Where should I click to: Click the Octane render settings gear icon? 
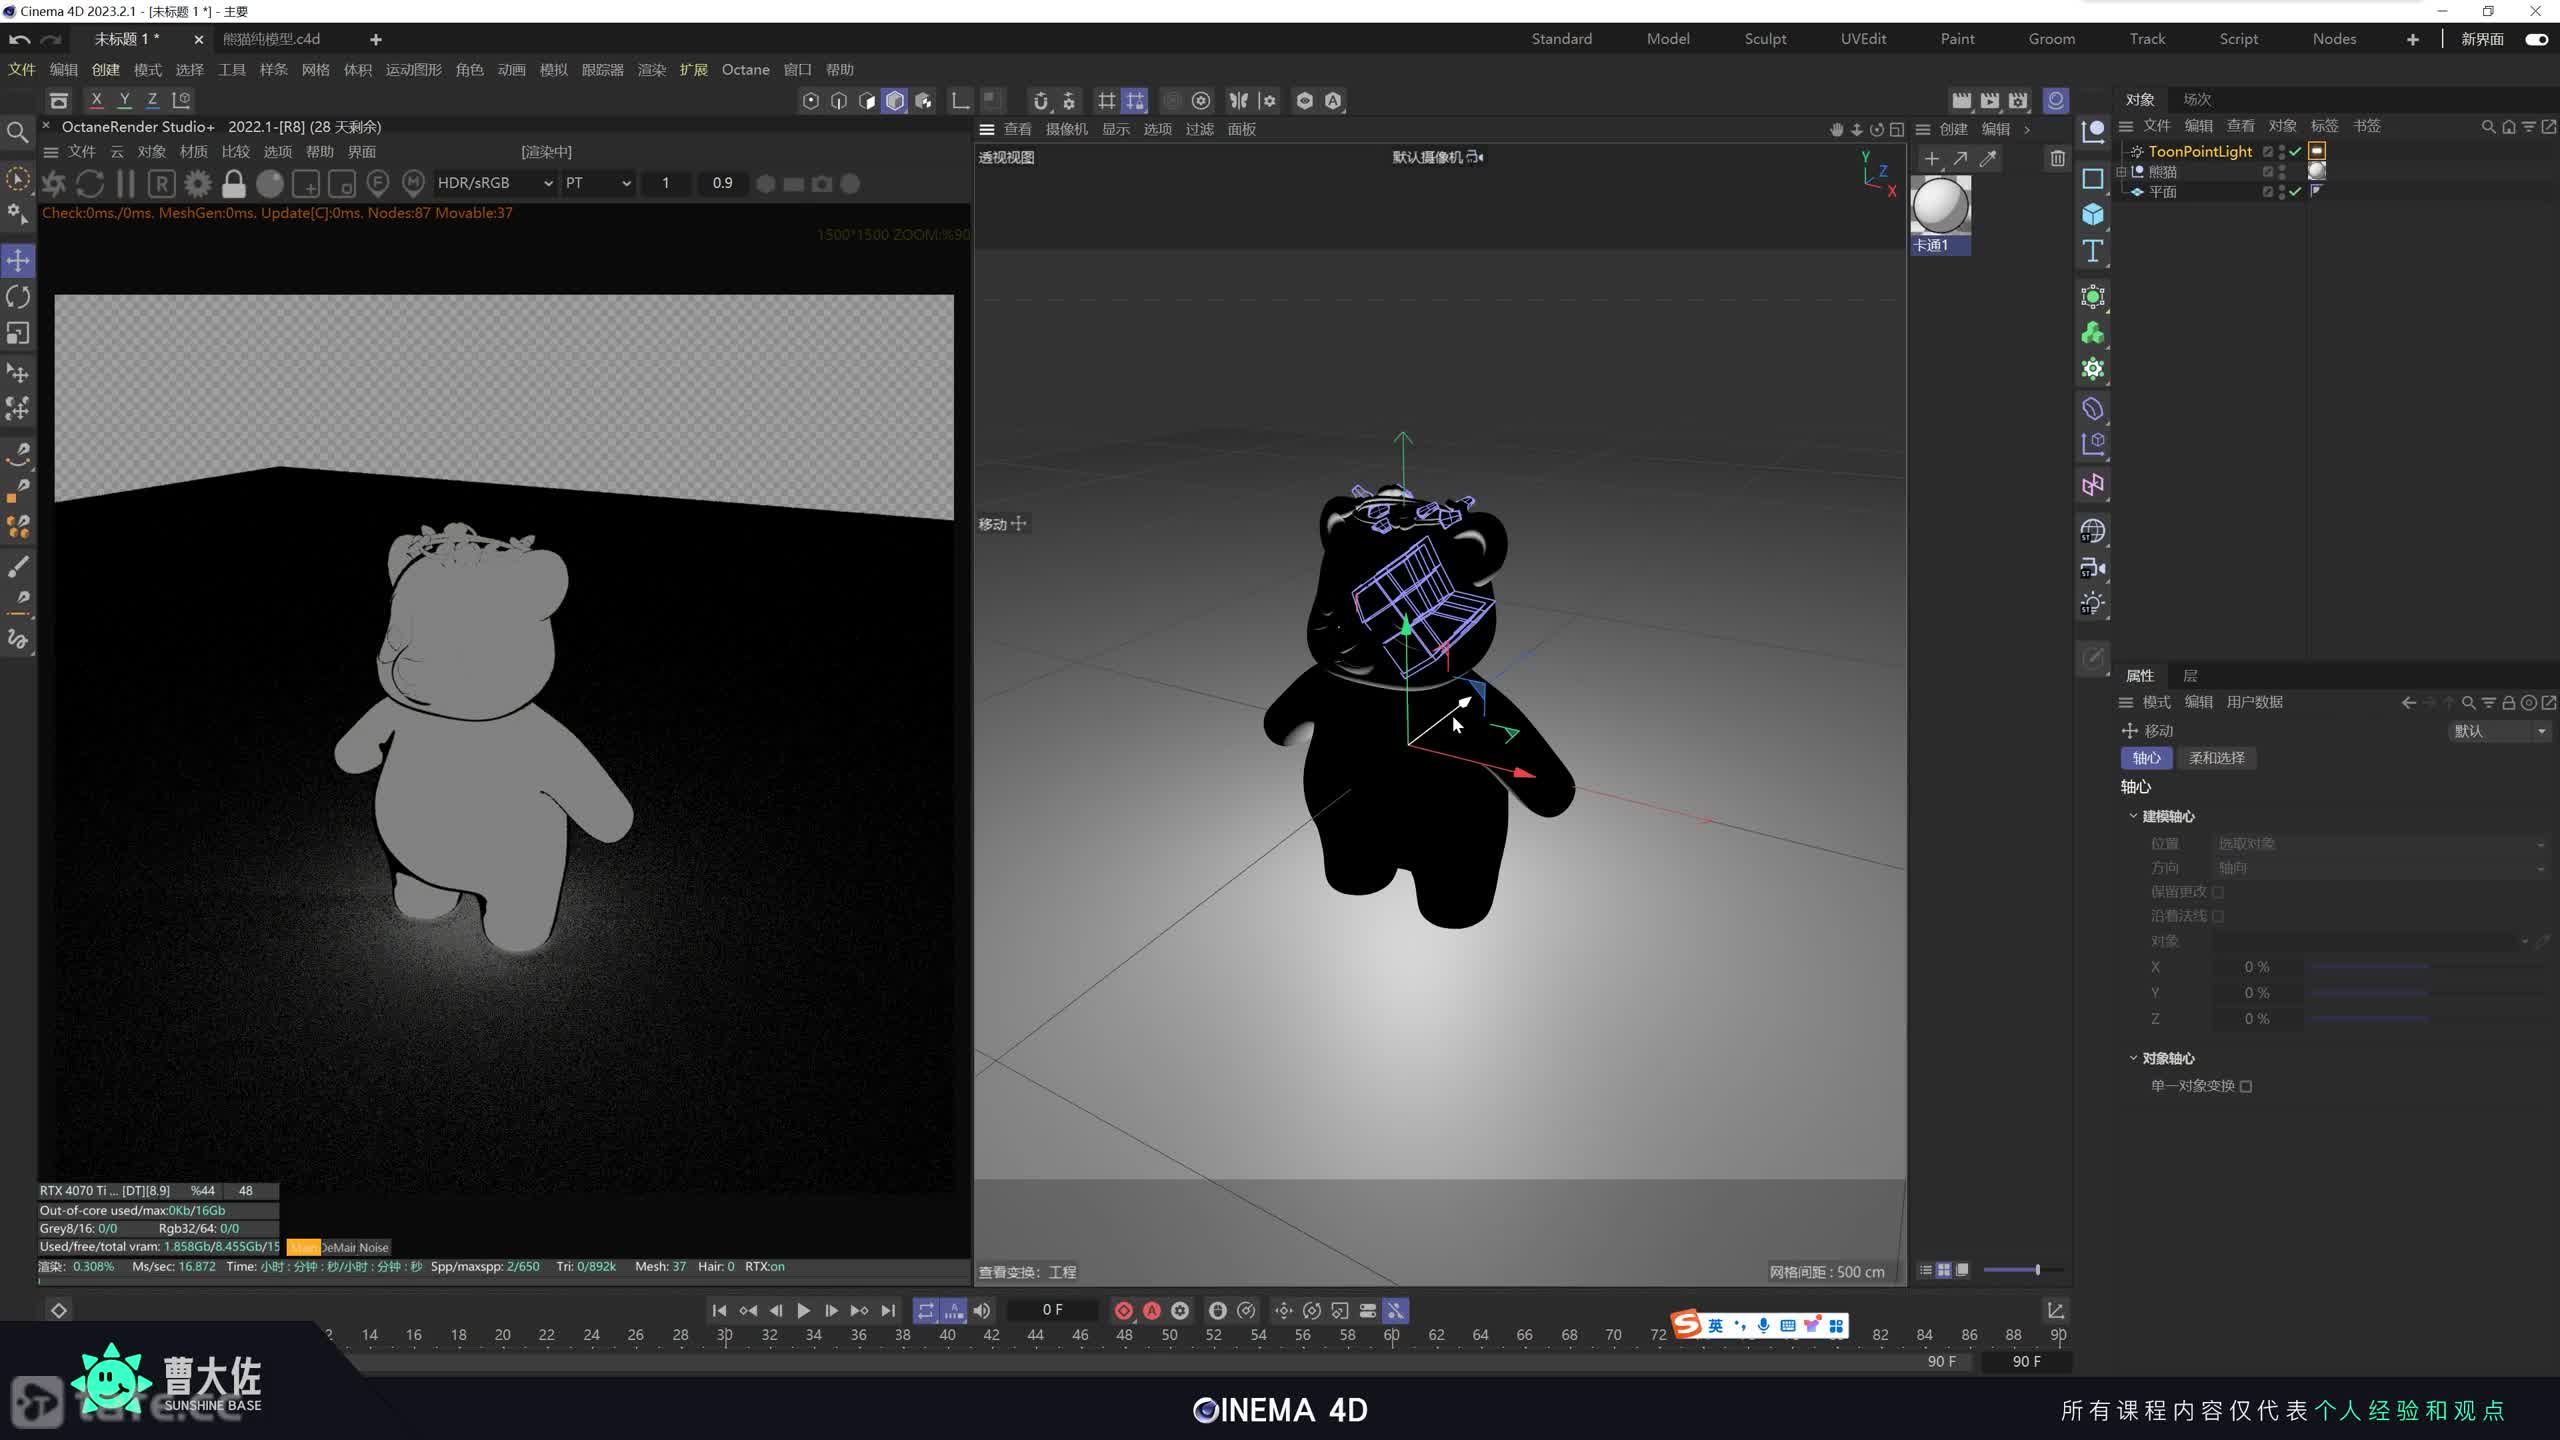[198, 184]
